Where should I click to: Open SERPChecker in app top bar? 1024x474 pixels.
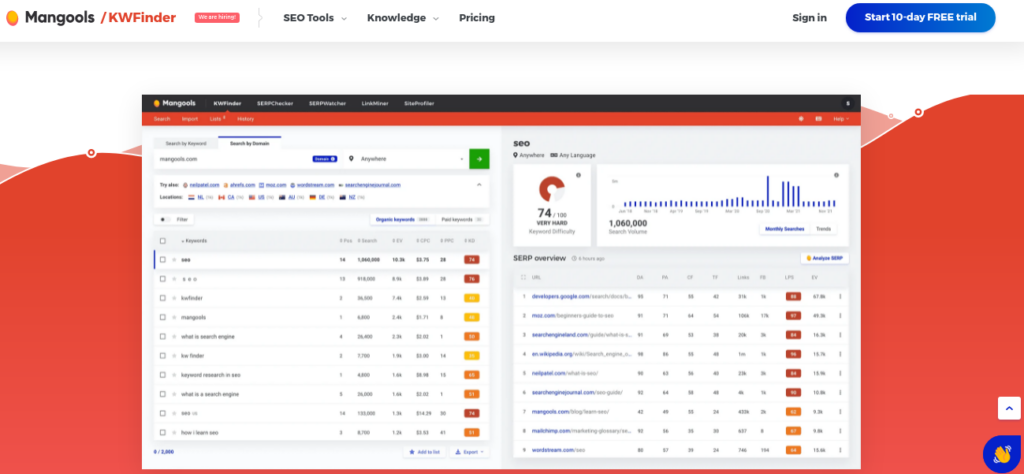[x=274, y=103]
